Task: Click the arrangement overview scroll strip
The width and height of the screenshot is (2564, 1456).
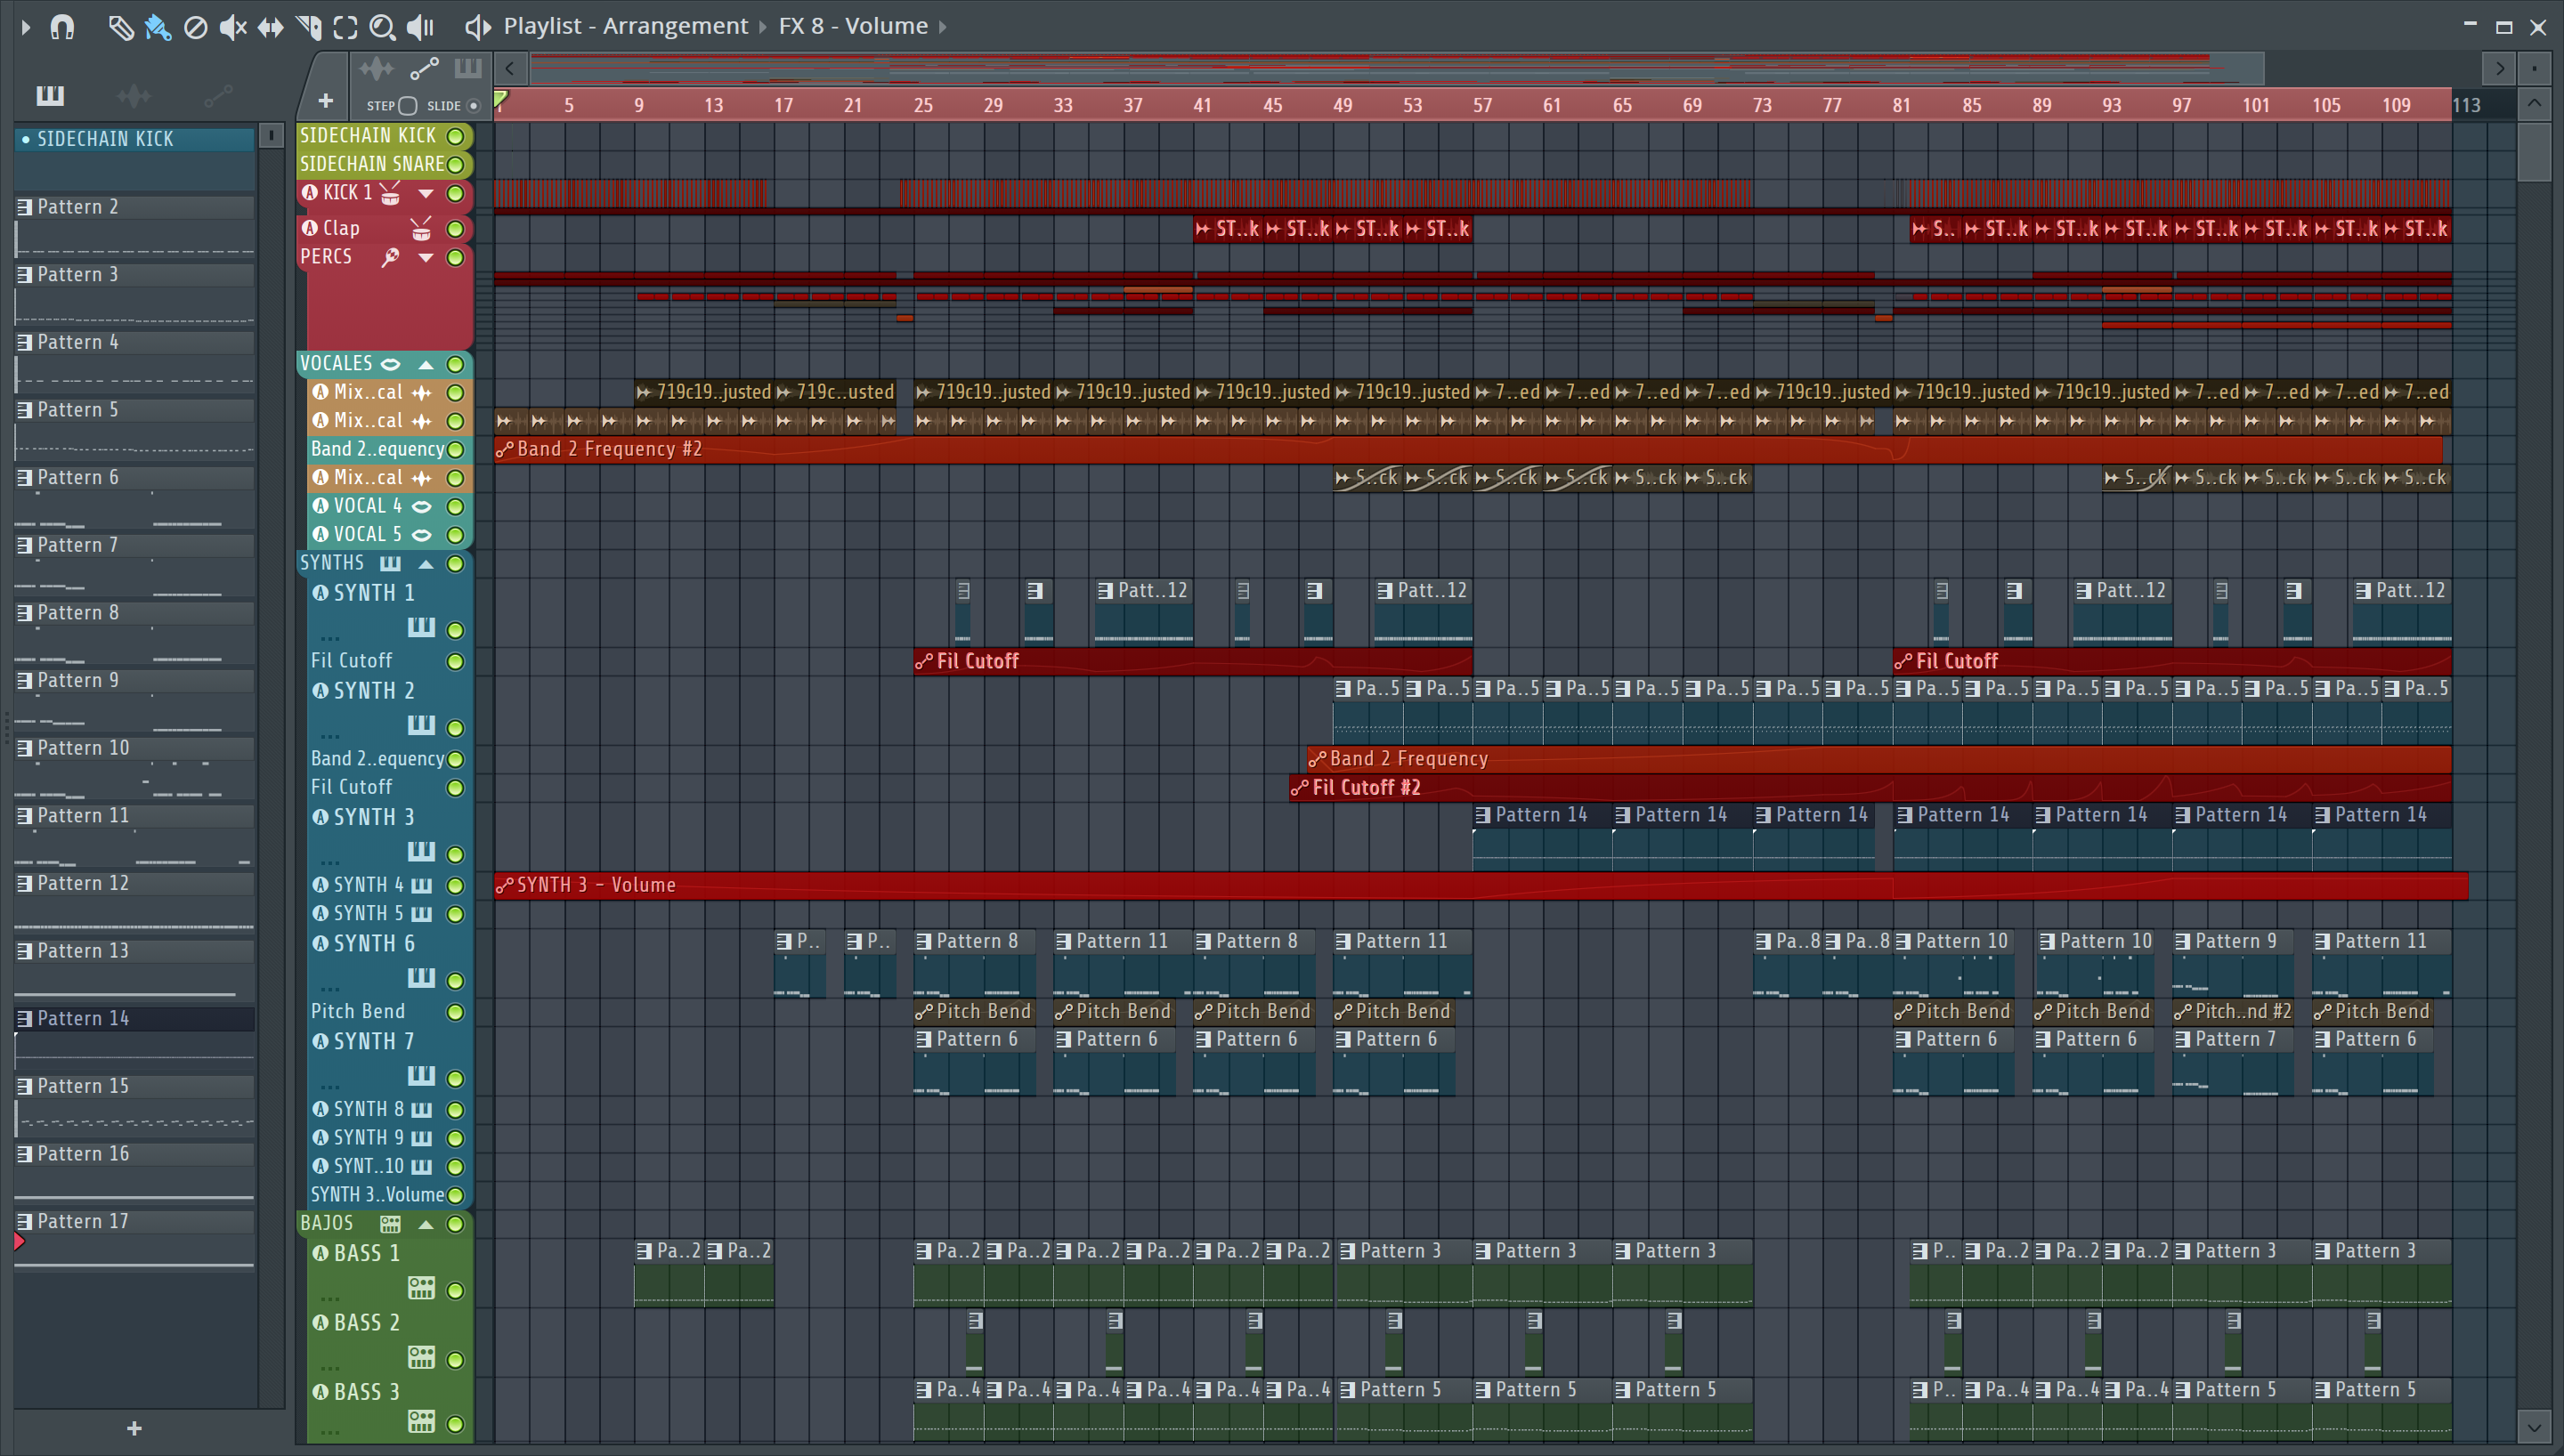Action: click(x=1396, y=68)
